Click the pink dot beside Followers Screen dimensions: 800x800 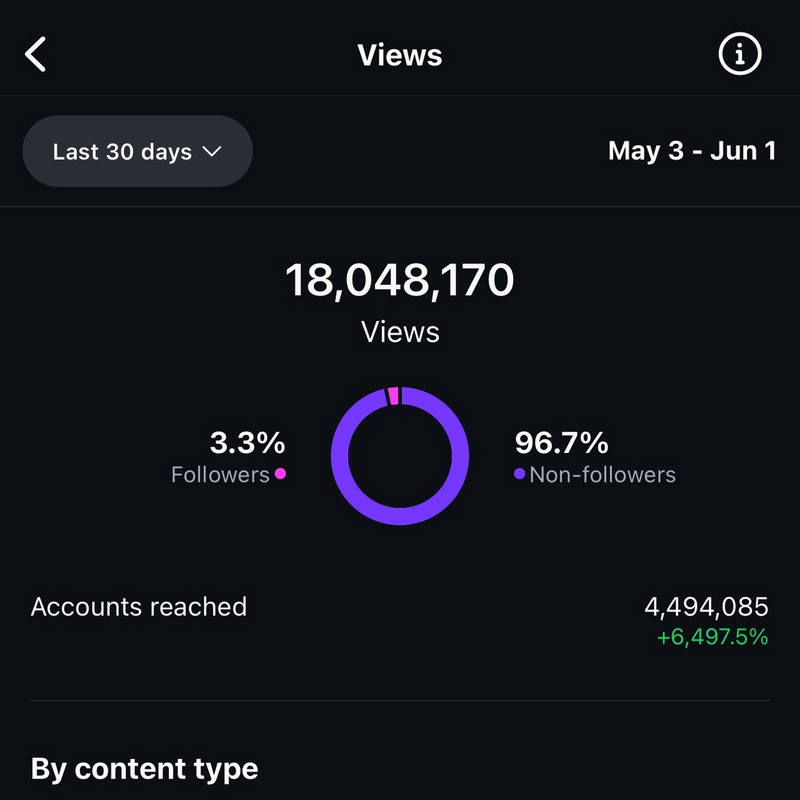280,474
